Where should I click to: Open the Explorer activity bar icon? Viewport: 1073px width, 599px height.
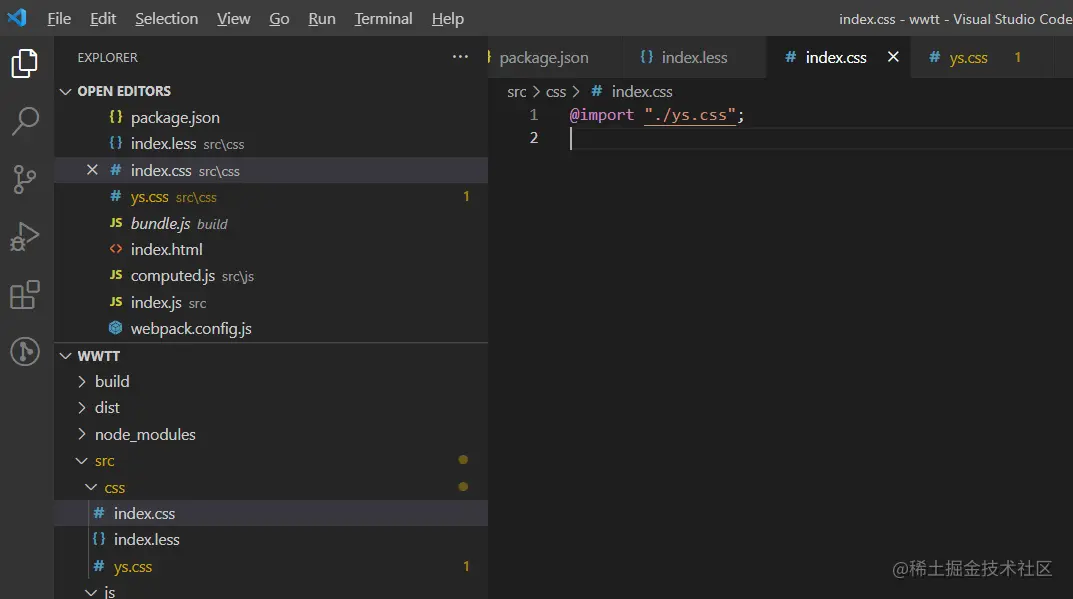[x=24, y=64]
